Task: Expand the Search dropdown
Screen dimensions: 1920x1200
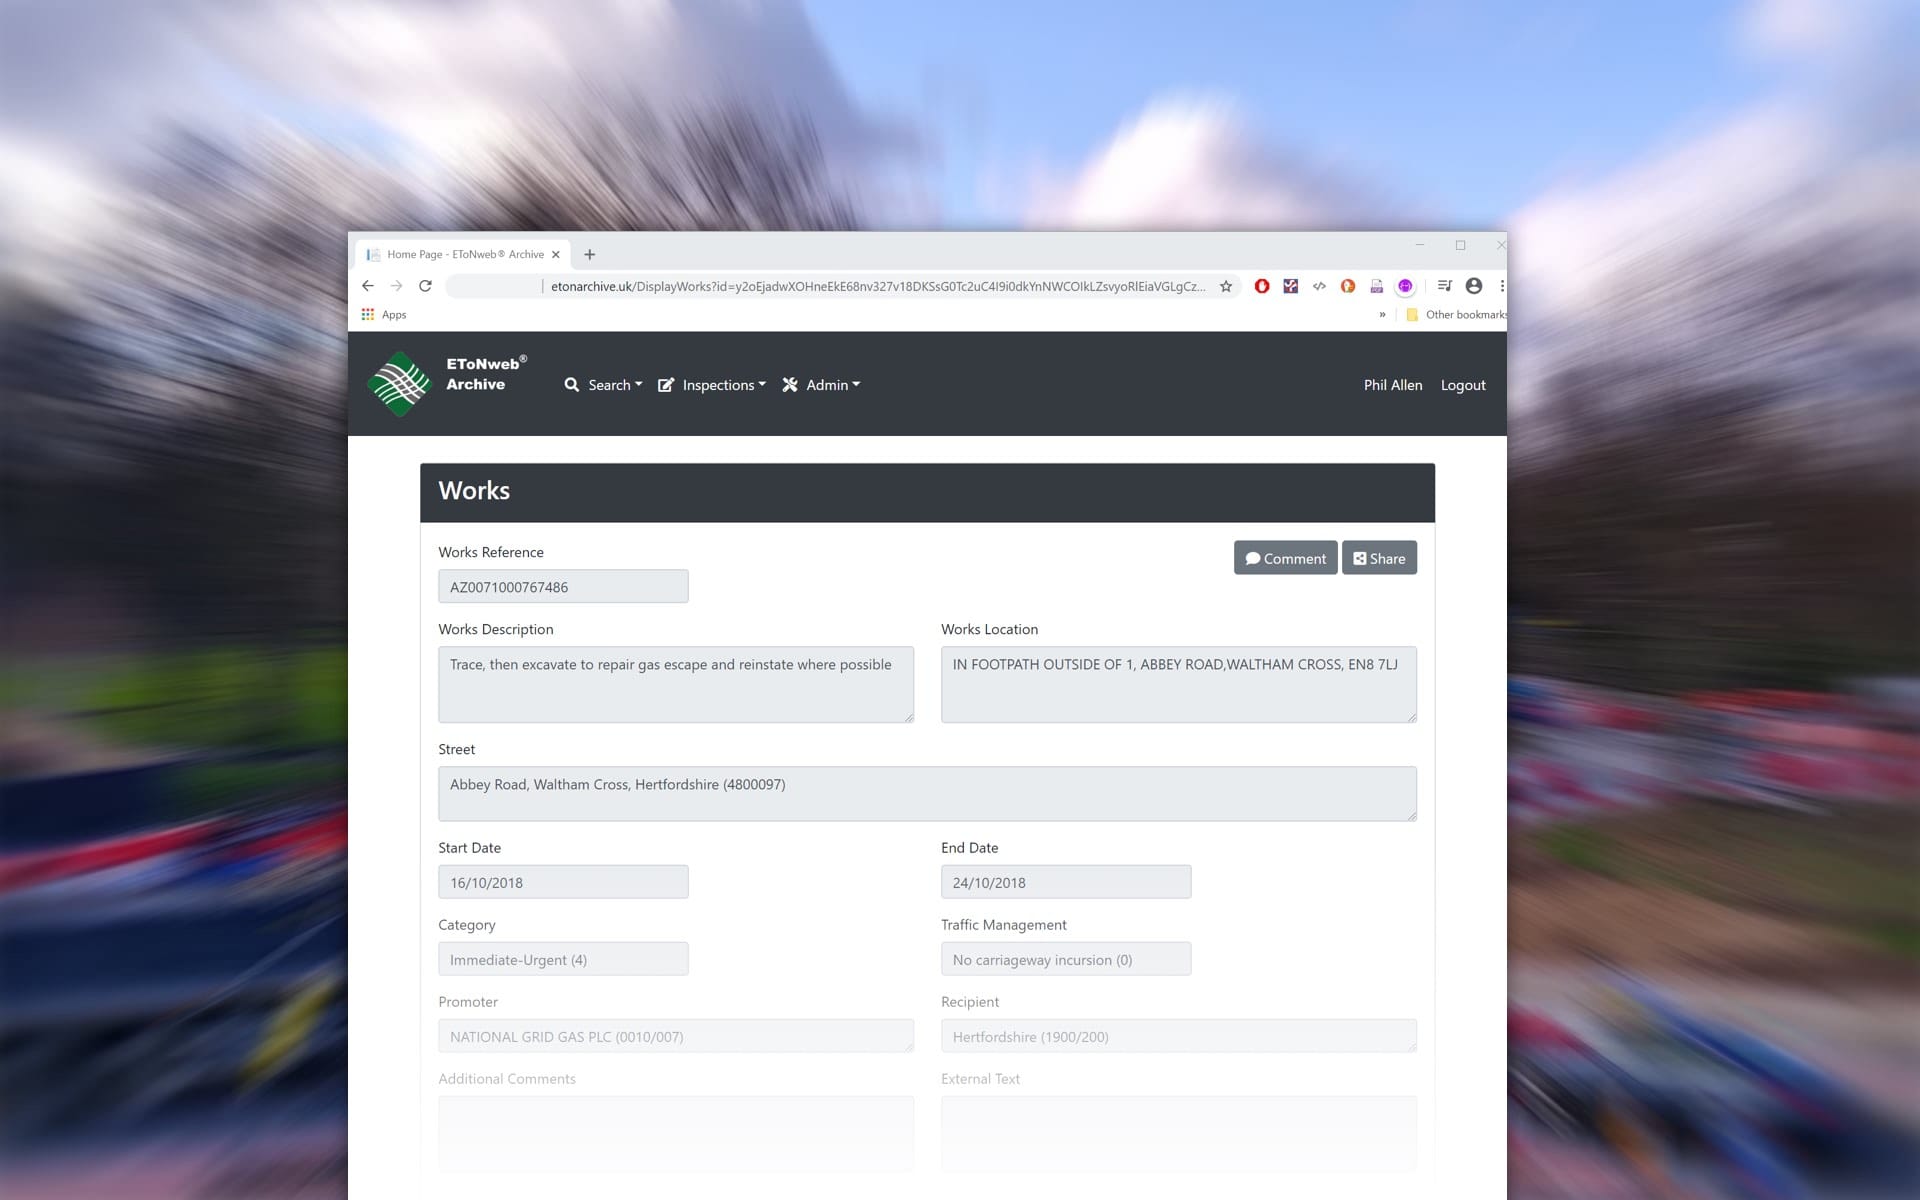Action: [x=613, y=385]
